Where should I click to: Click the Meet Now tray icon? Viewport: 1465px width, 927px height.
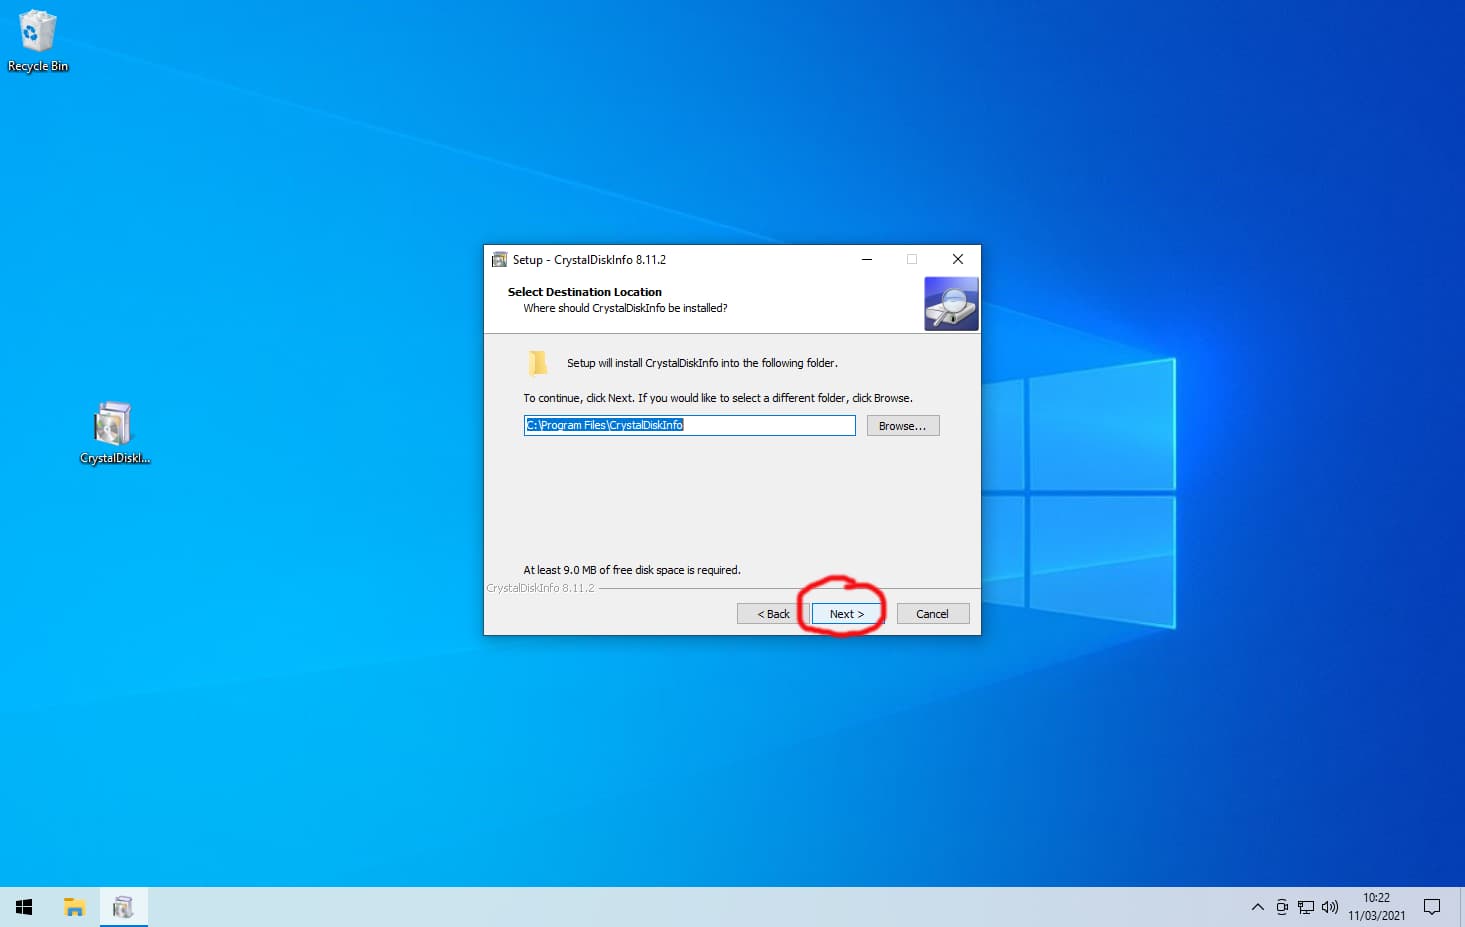pos(1282,907)
